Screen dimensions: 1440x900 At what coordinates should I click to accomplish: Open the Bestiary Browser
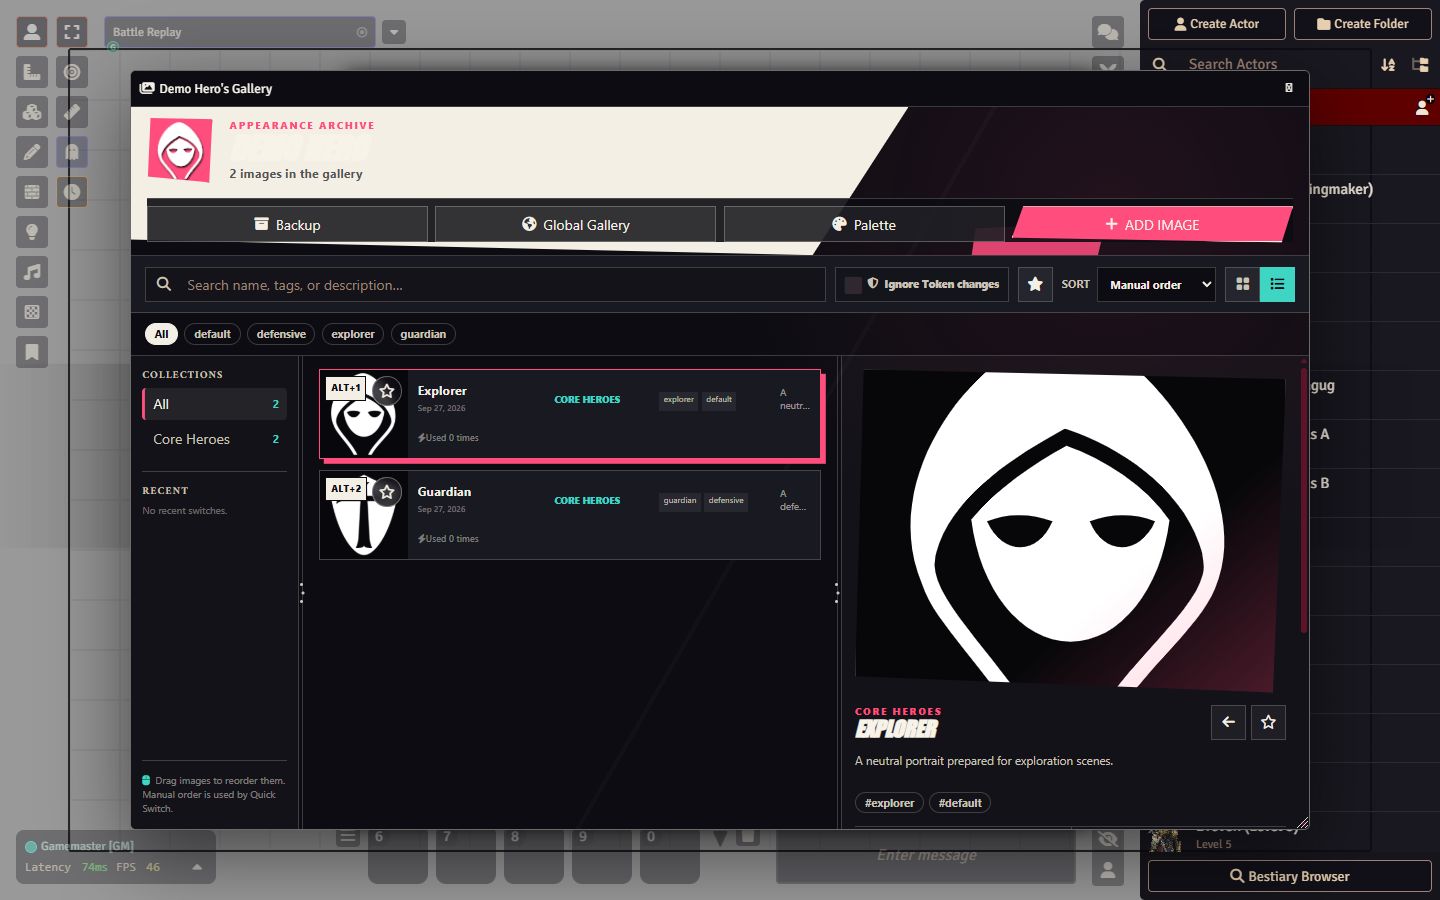point(1290,876)
